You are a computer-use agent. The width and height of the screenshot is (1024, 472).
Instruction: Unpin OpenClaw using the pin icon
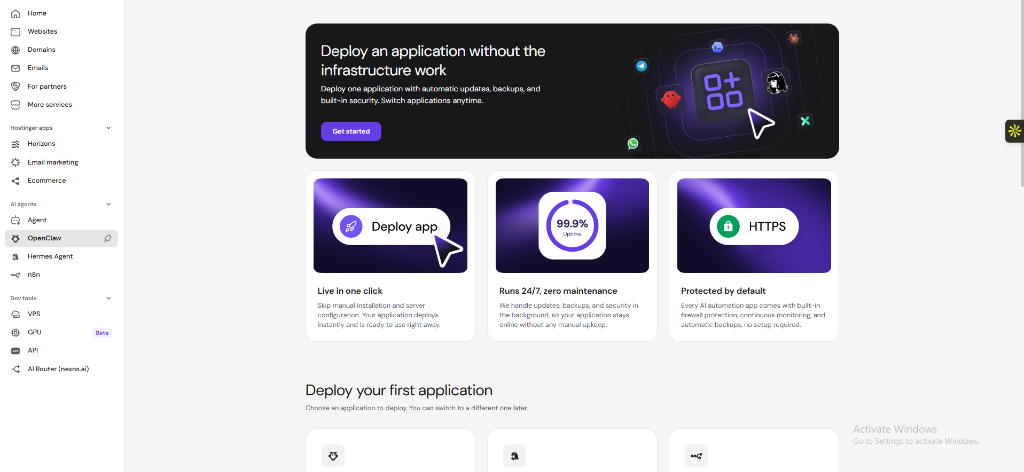pyautogui.click(x=108, y=238)
